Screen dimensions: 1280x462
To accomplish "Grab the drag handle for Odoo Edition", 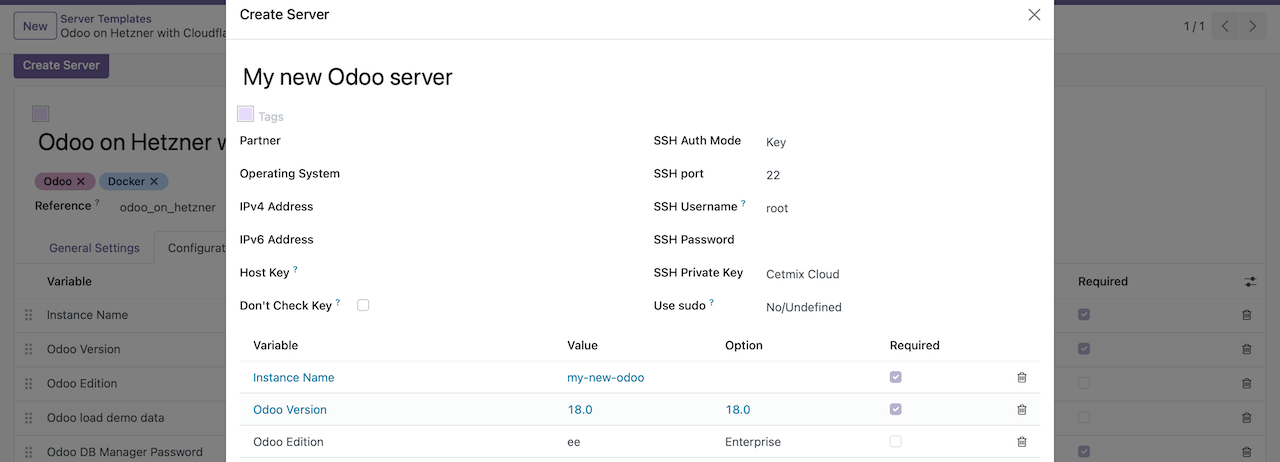I will 28,383.
